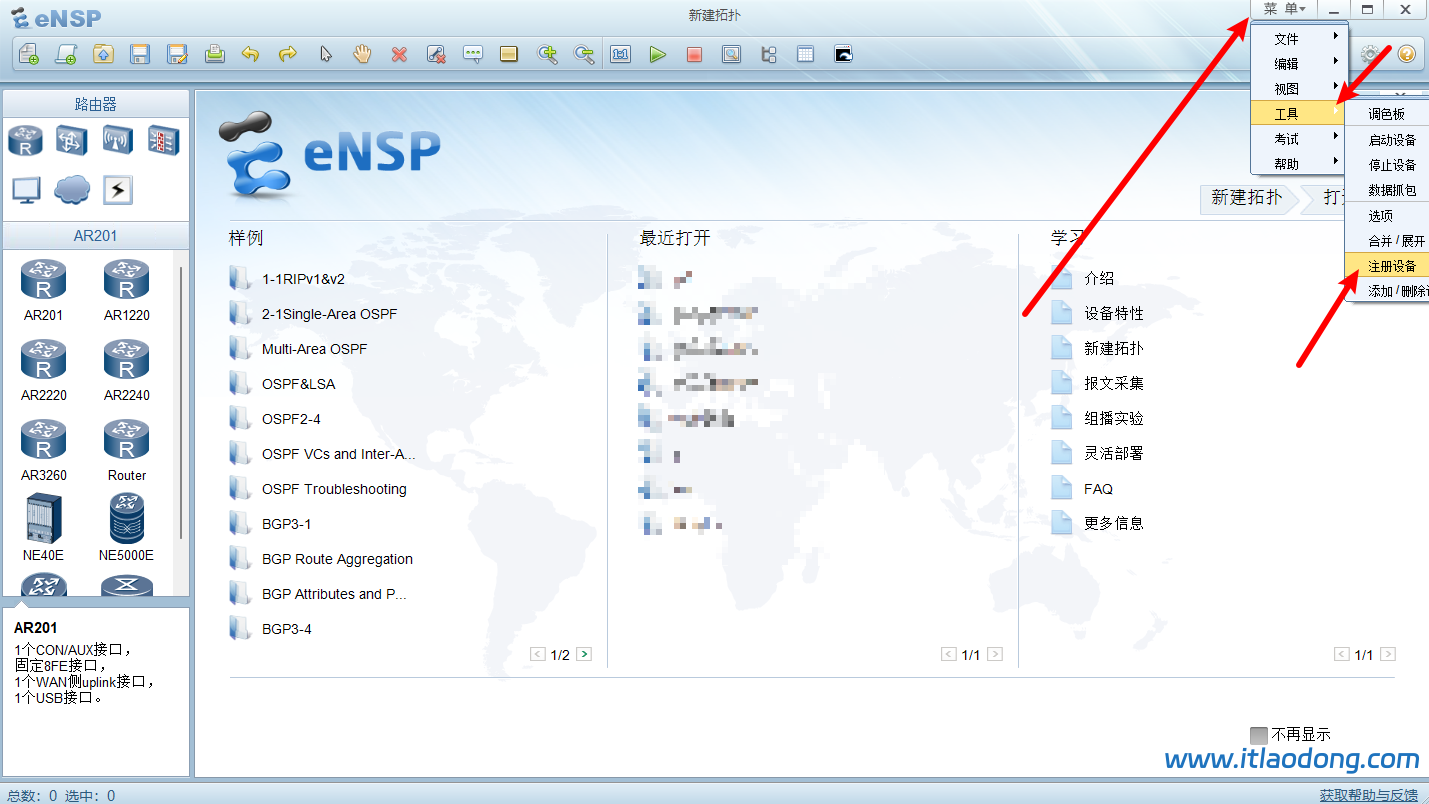The image size is (1429, 804).
Task: Select 注册设备 in the tools submenu
Action: 1392,266
